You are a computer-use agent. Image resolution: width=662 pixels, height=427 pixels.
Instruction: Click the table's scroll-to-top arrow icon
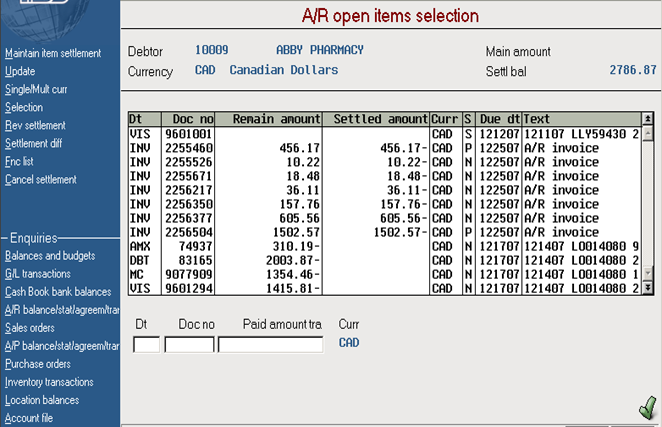[648, 119]
